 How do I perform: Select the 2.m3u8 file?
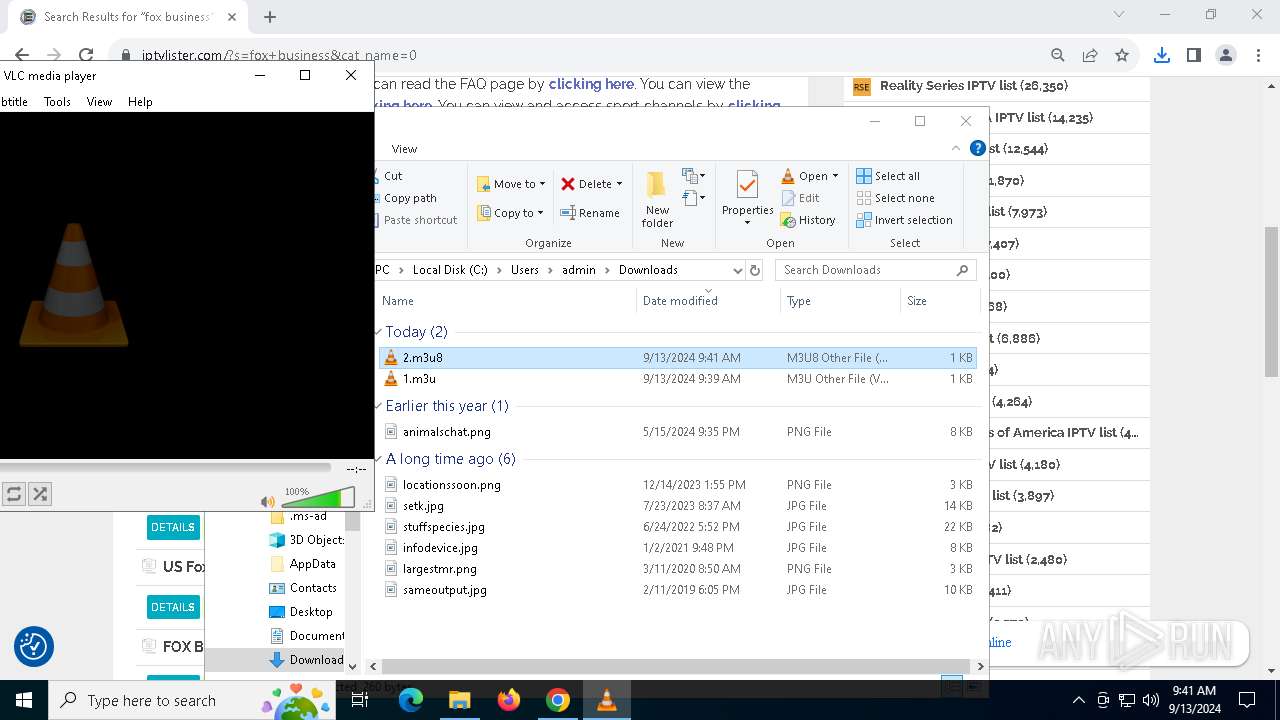(x=678, y=358)
